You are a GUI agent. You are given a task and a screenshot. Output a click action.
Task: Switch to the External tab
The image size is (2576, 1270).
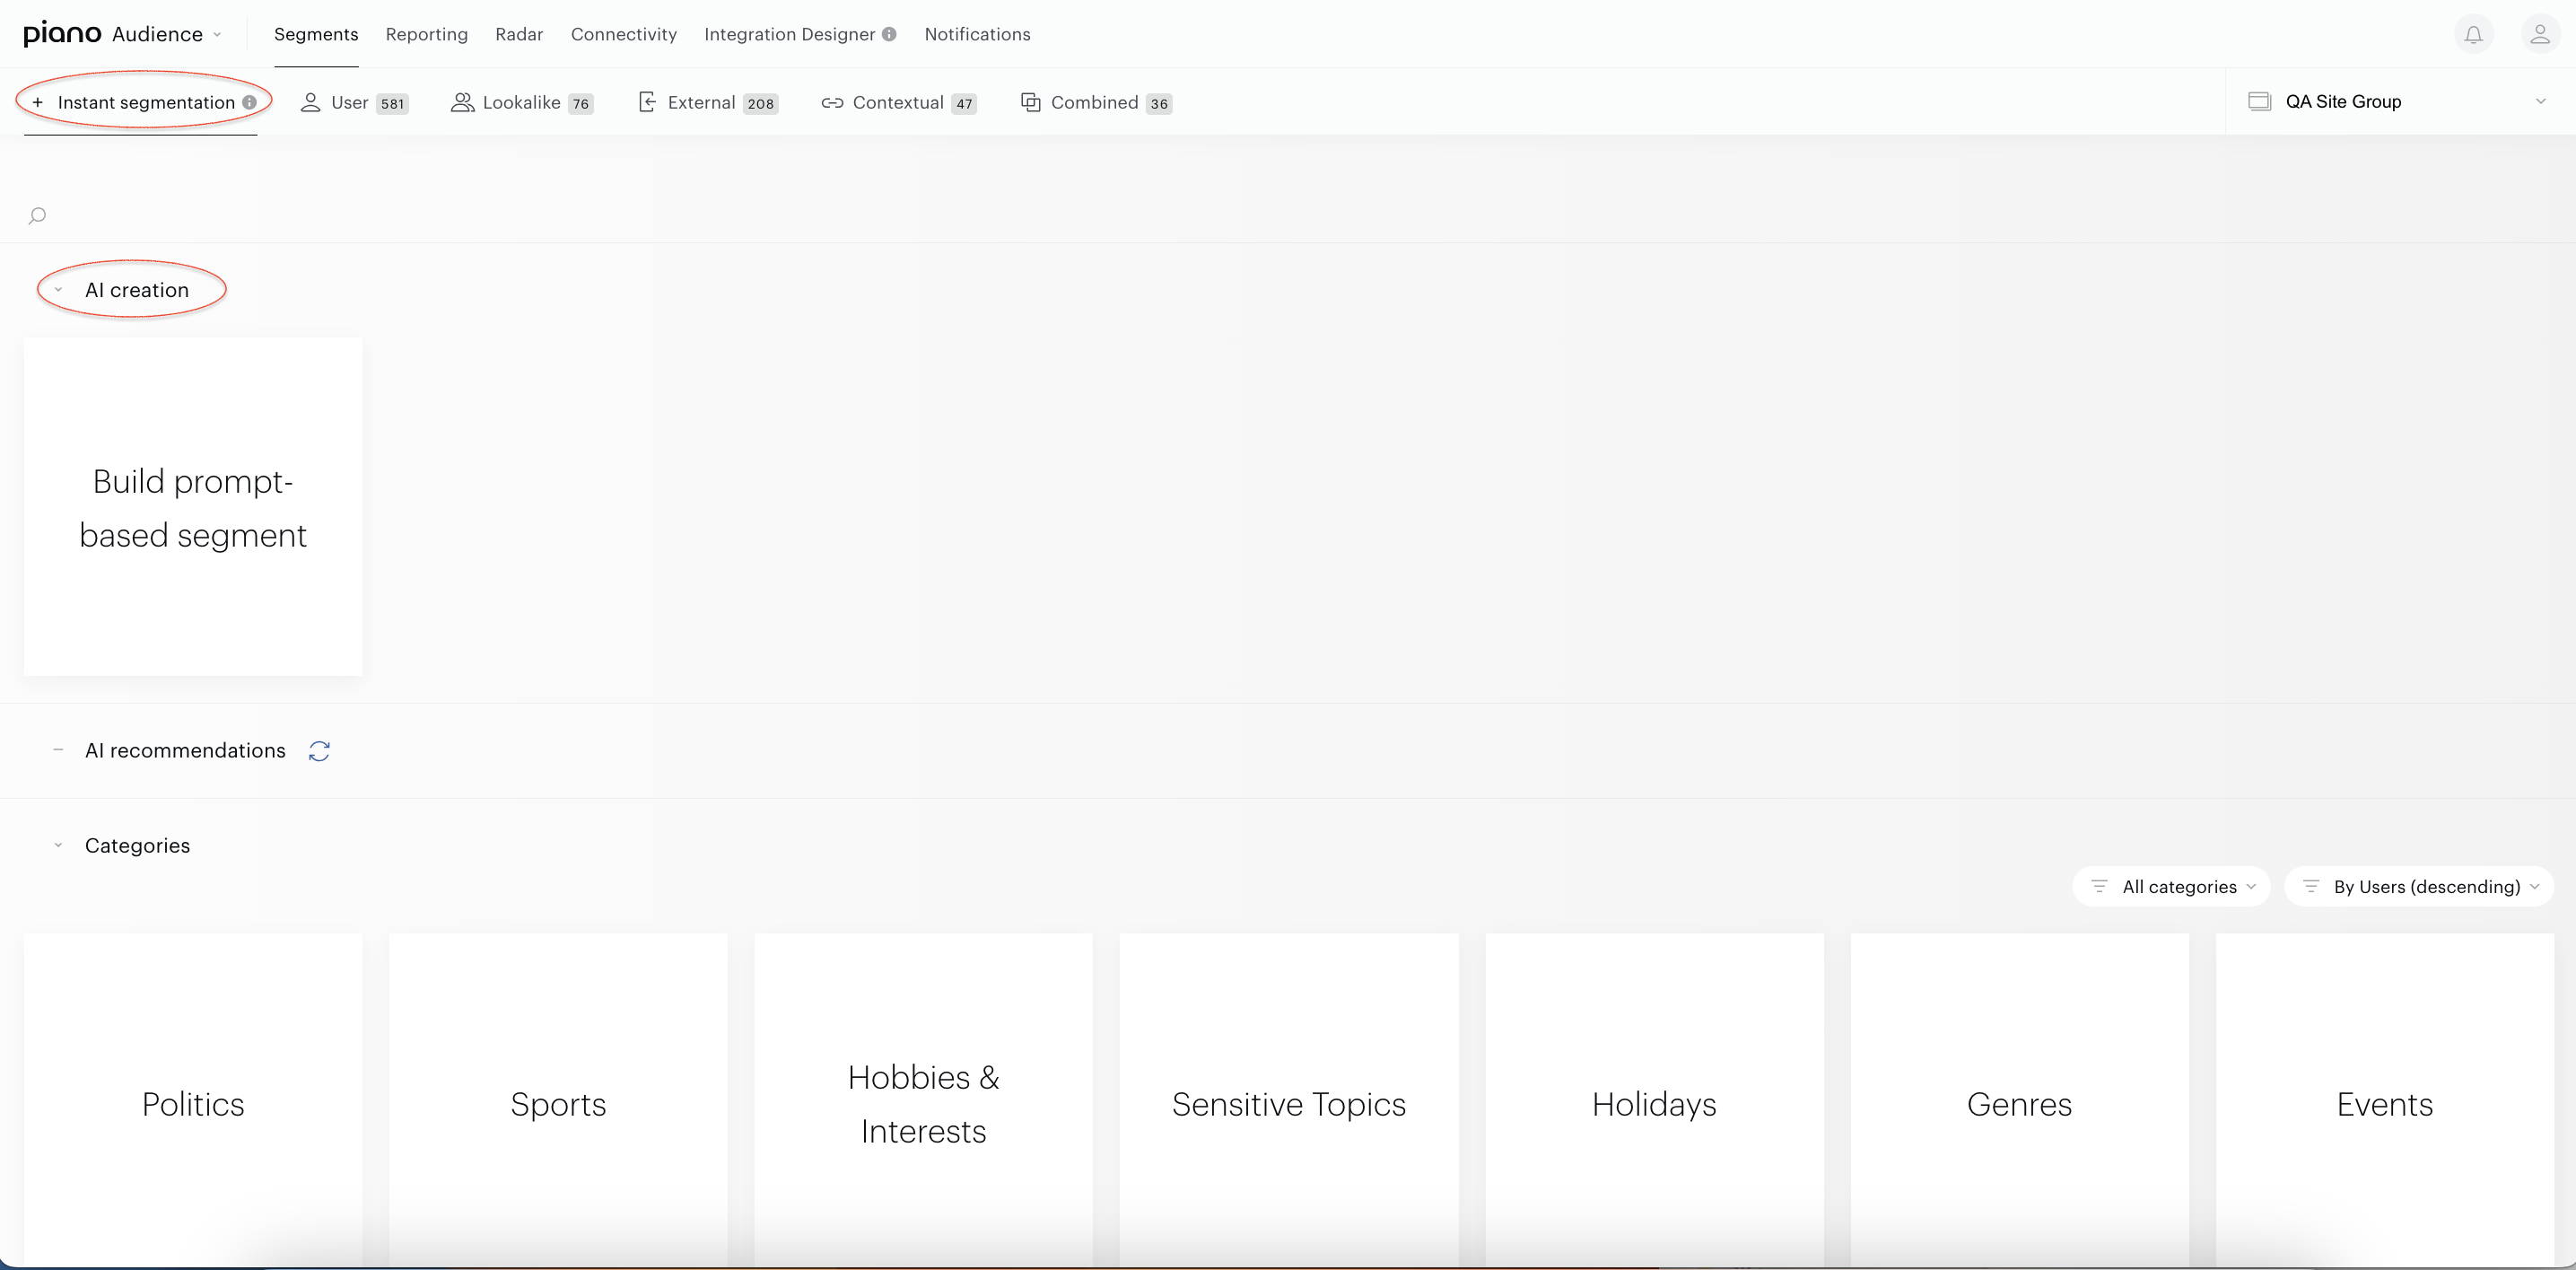(x=708, y=102)
